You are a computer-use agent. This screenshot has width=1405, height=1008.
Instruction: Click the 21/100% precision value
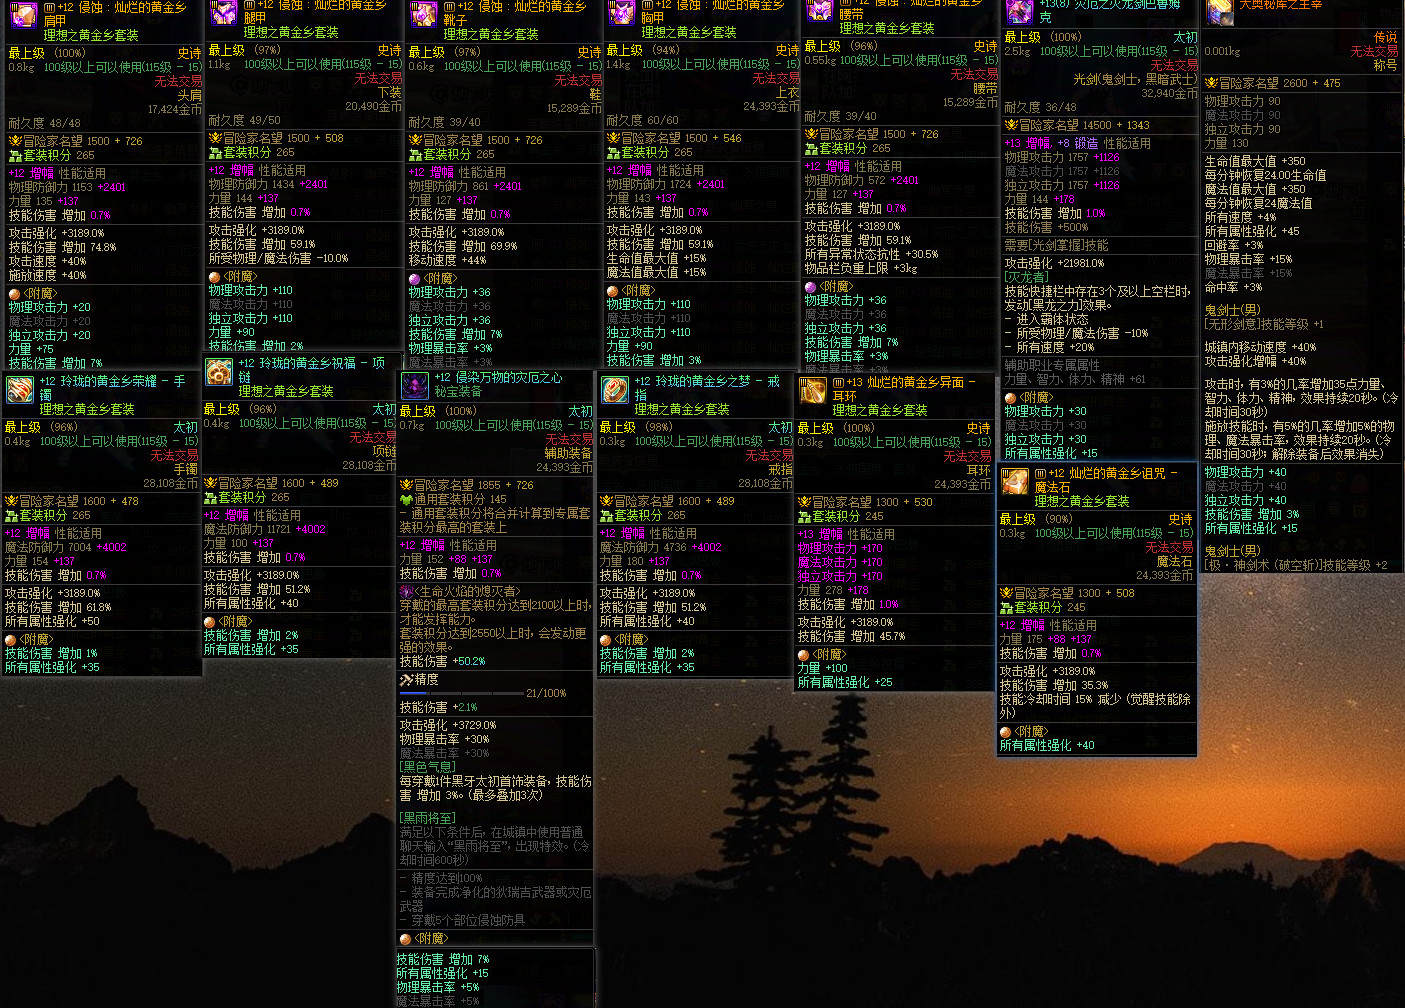click(x=546, y=693)
